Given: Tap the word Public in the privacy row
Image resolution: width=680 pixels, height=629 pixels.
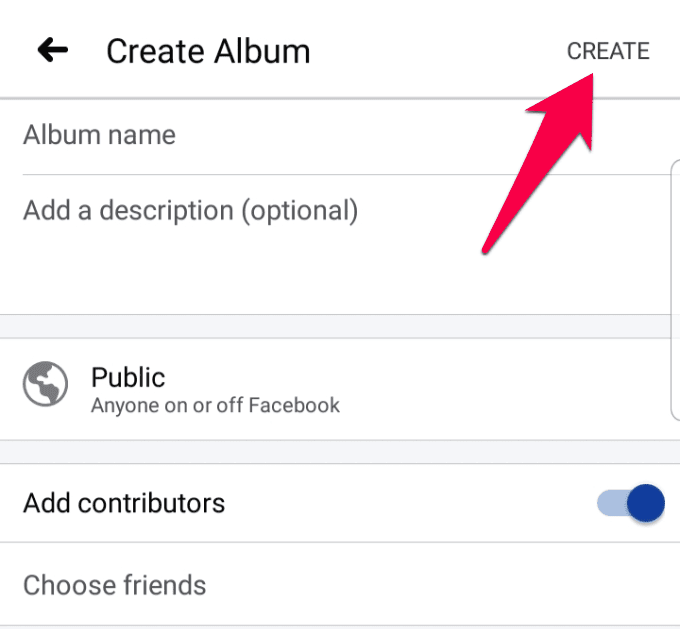Looking at the screenshot, I should 128,377.
